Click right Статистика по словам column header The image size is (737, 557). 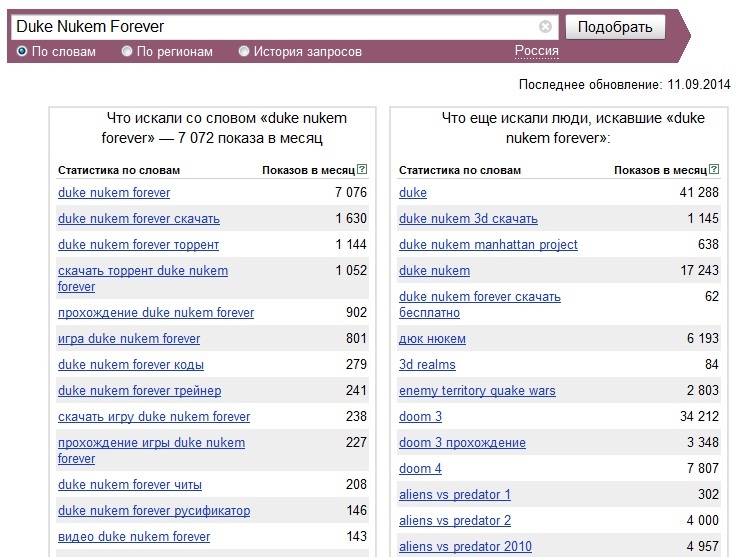[460, 170]
